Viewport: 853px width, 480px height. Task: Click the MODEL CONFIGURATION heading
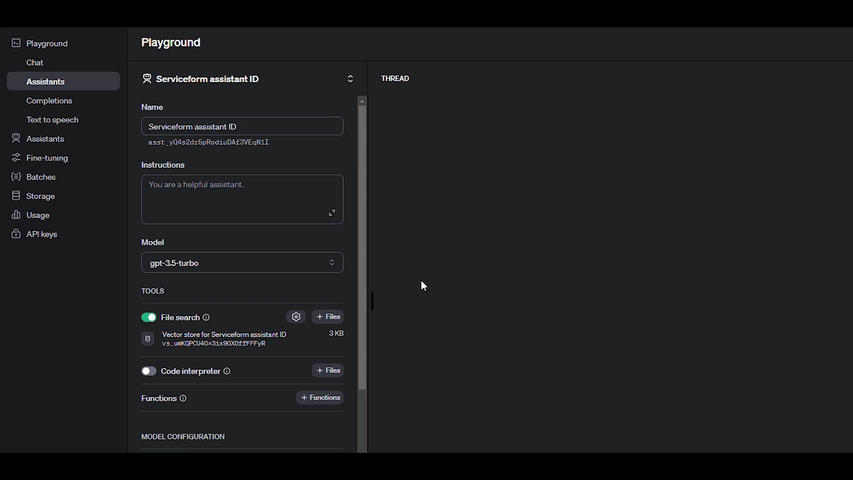[x=183, y=436]
